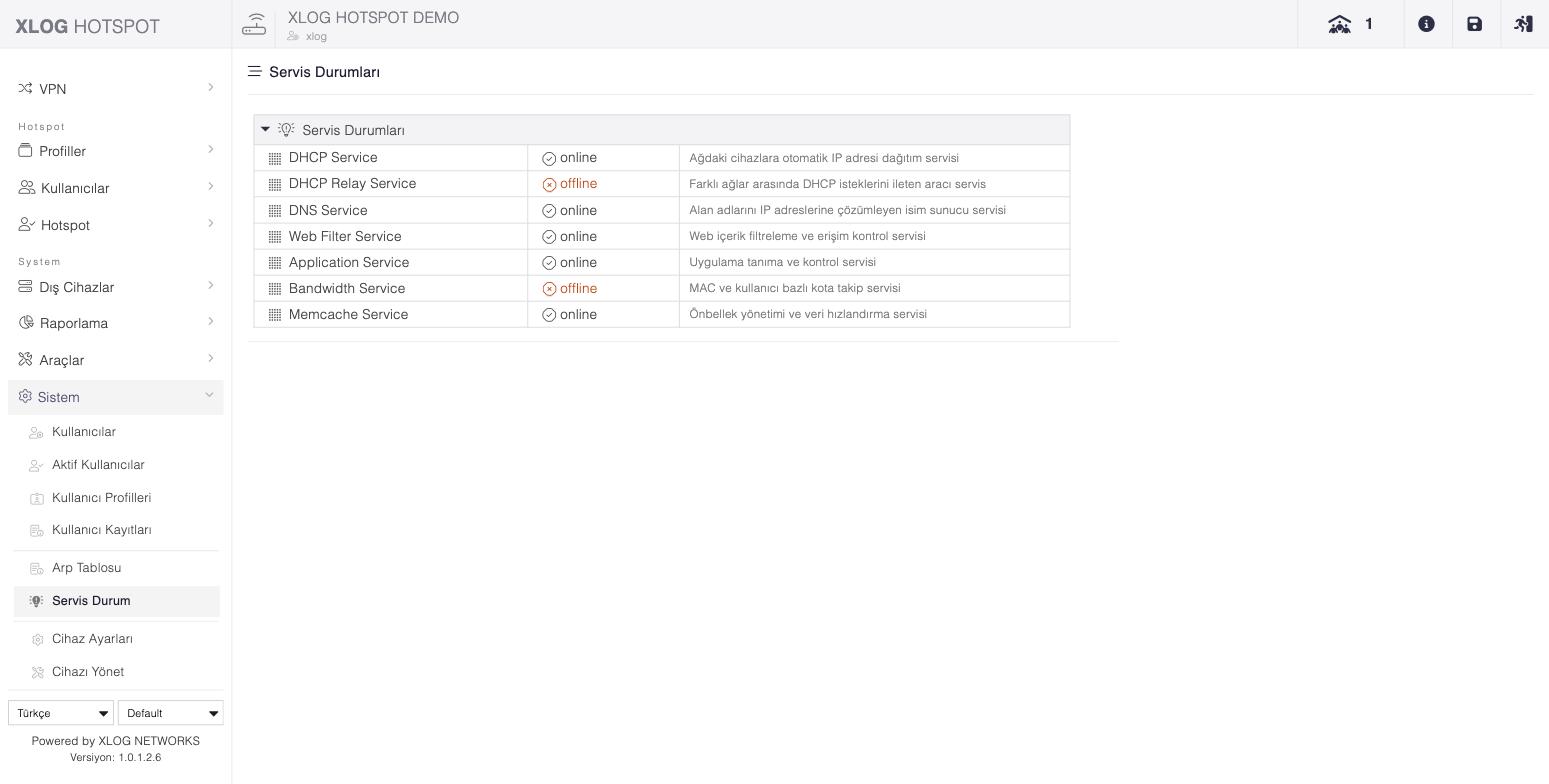
Task: Expand the Hotspot Kullanıcılar menu chevron
Action: [210, 187]
